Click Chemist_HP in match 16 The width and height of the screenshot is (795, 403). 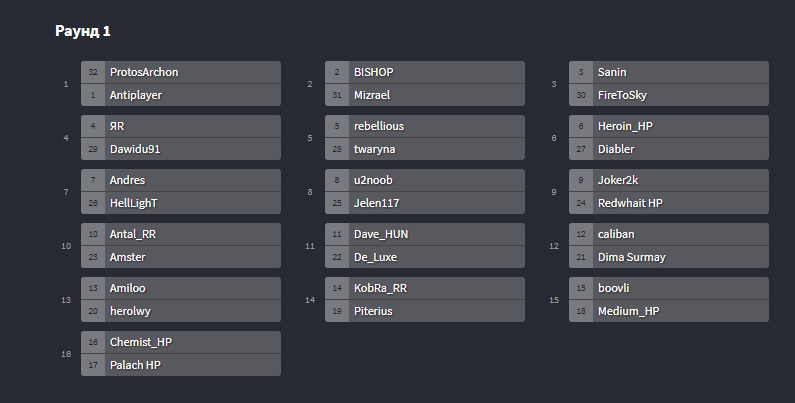pyautogui.click(x=180, y=342)
